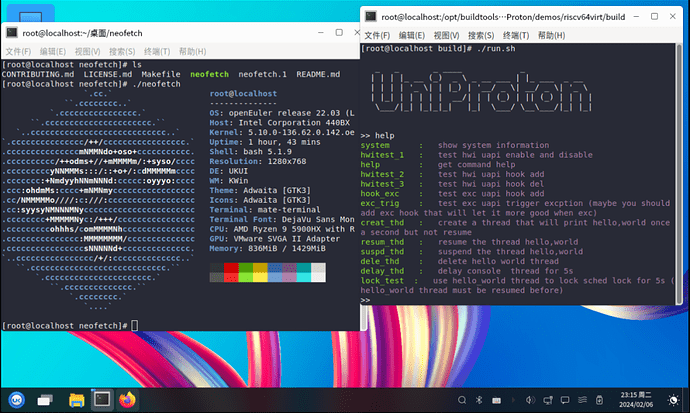The width and height of the screenshot is (690, 413).
Task: Open the clock showing 23:15 in taskbar
Action: pyautogui.click(x=637, y=399)
